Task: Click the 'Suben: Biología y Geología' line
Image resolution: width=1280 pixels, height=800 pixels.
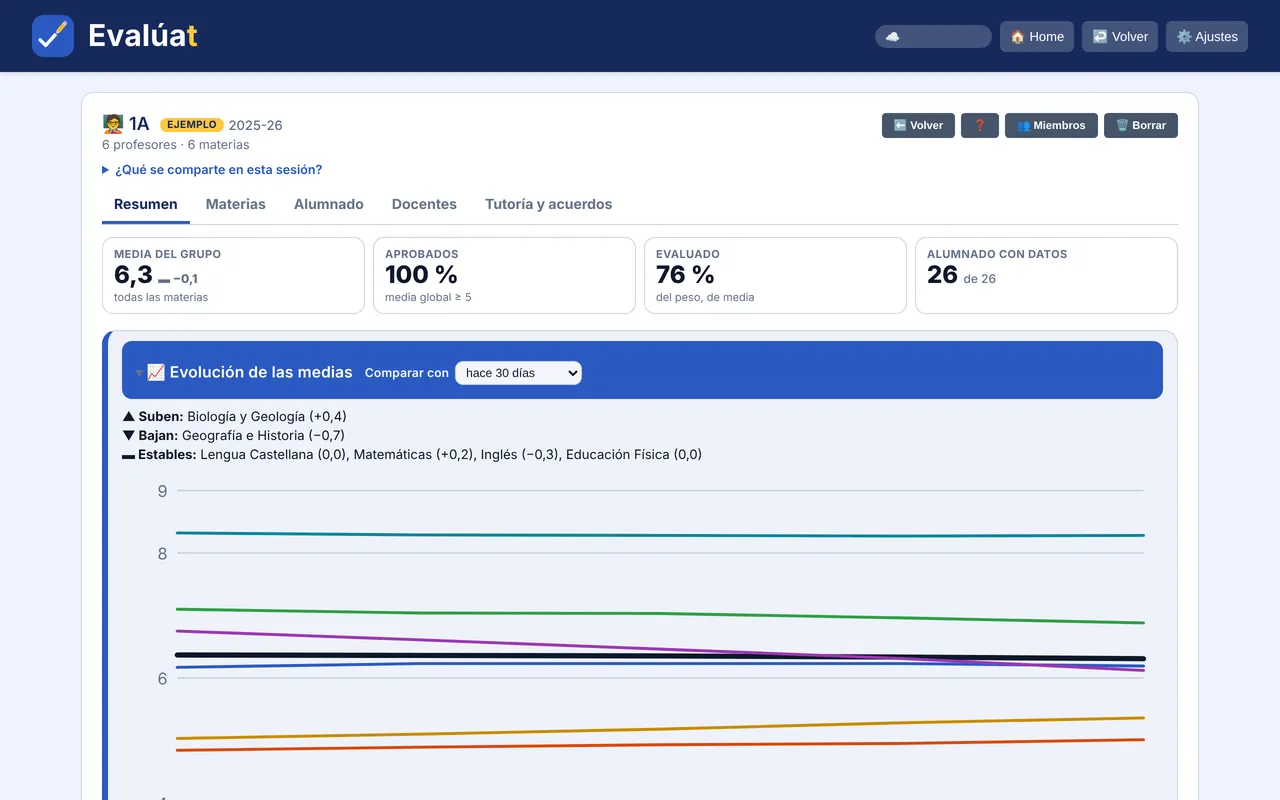Action: pos(235,416)
